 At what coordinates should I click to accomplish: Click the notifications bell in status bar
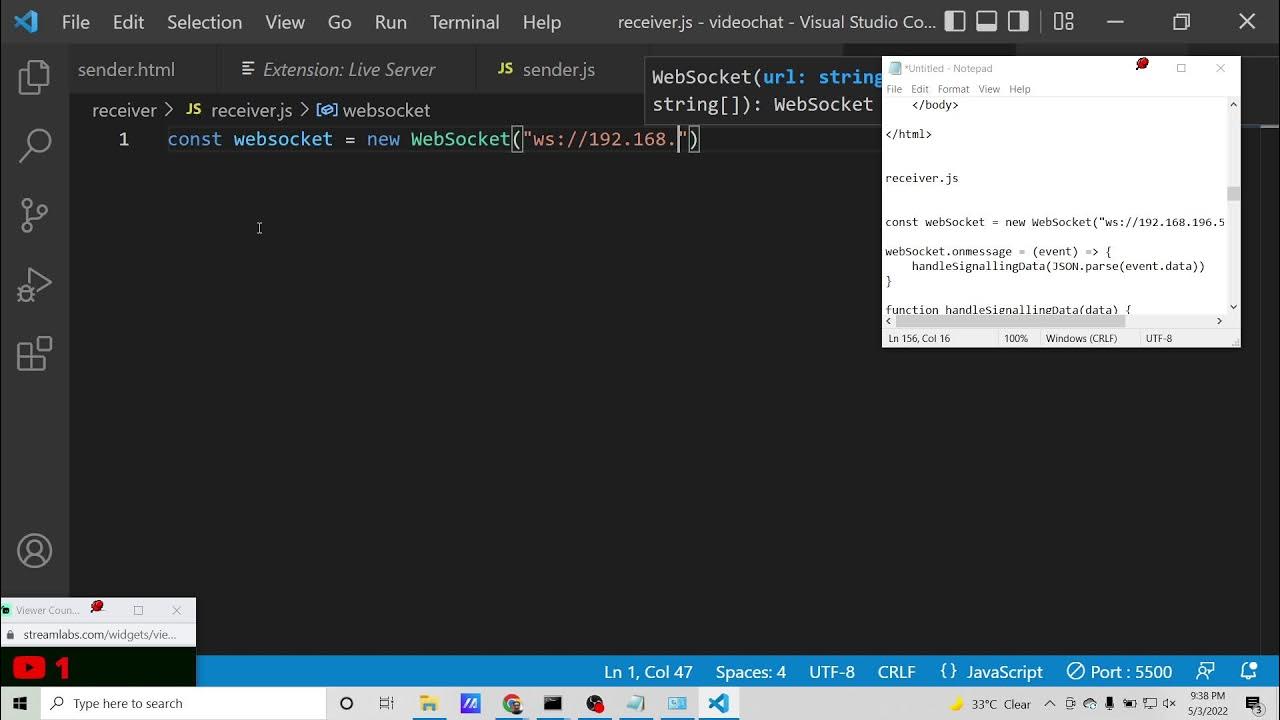click(1248, 672)
